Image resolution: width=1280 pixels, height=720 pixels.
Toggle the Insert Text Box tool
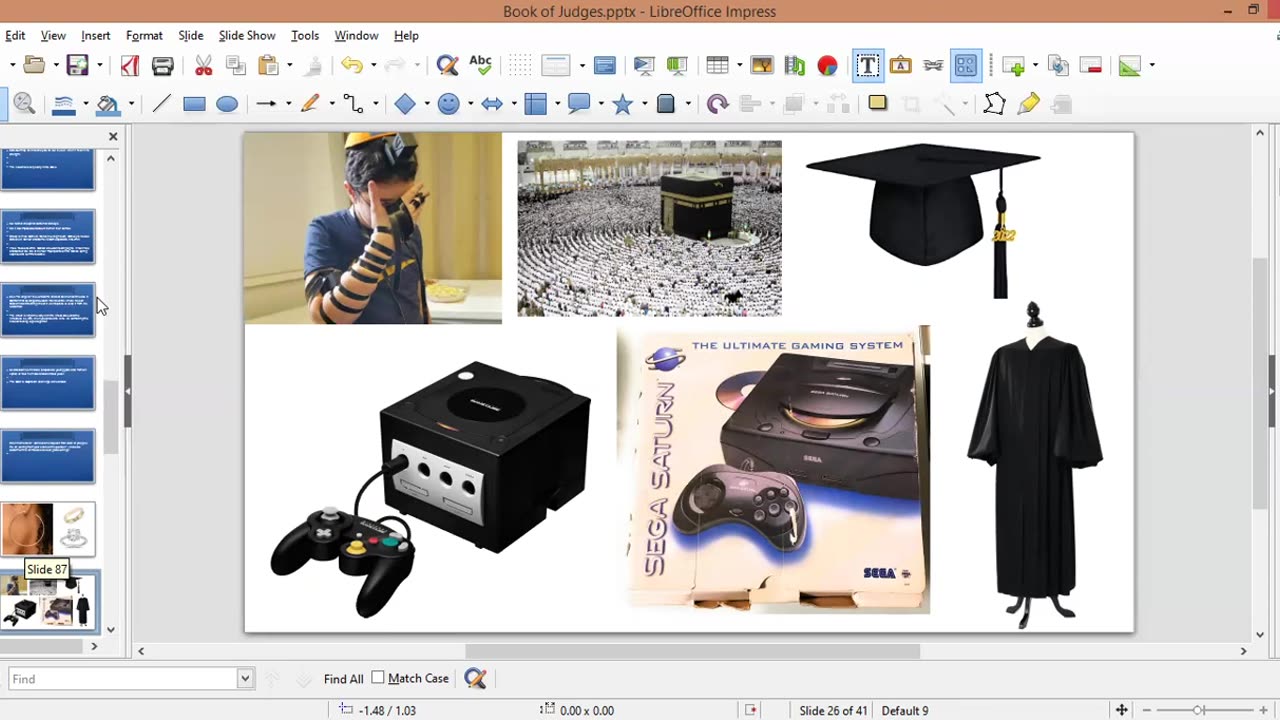point(868,65)
